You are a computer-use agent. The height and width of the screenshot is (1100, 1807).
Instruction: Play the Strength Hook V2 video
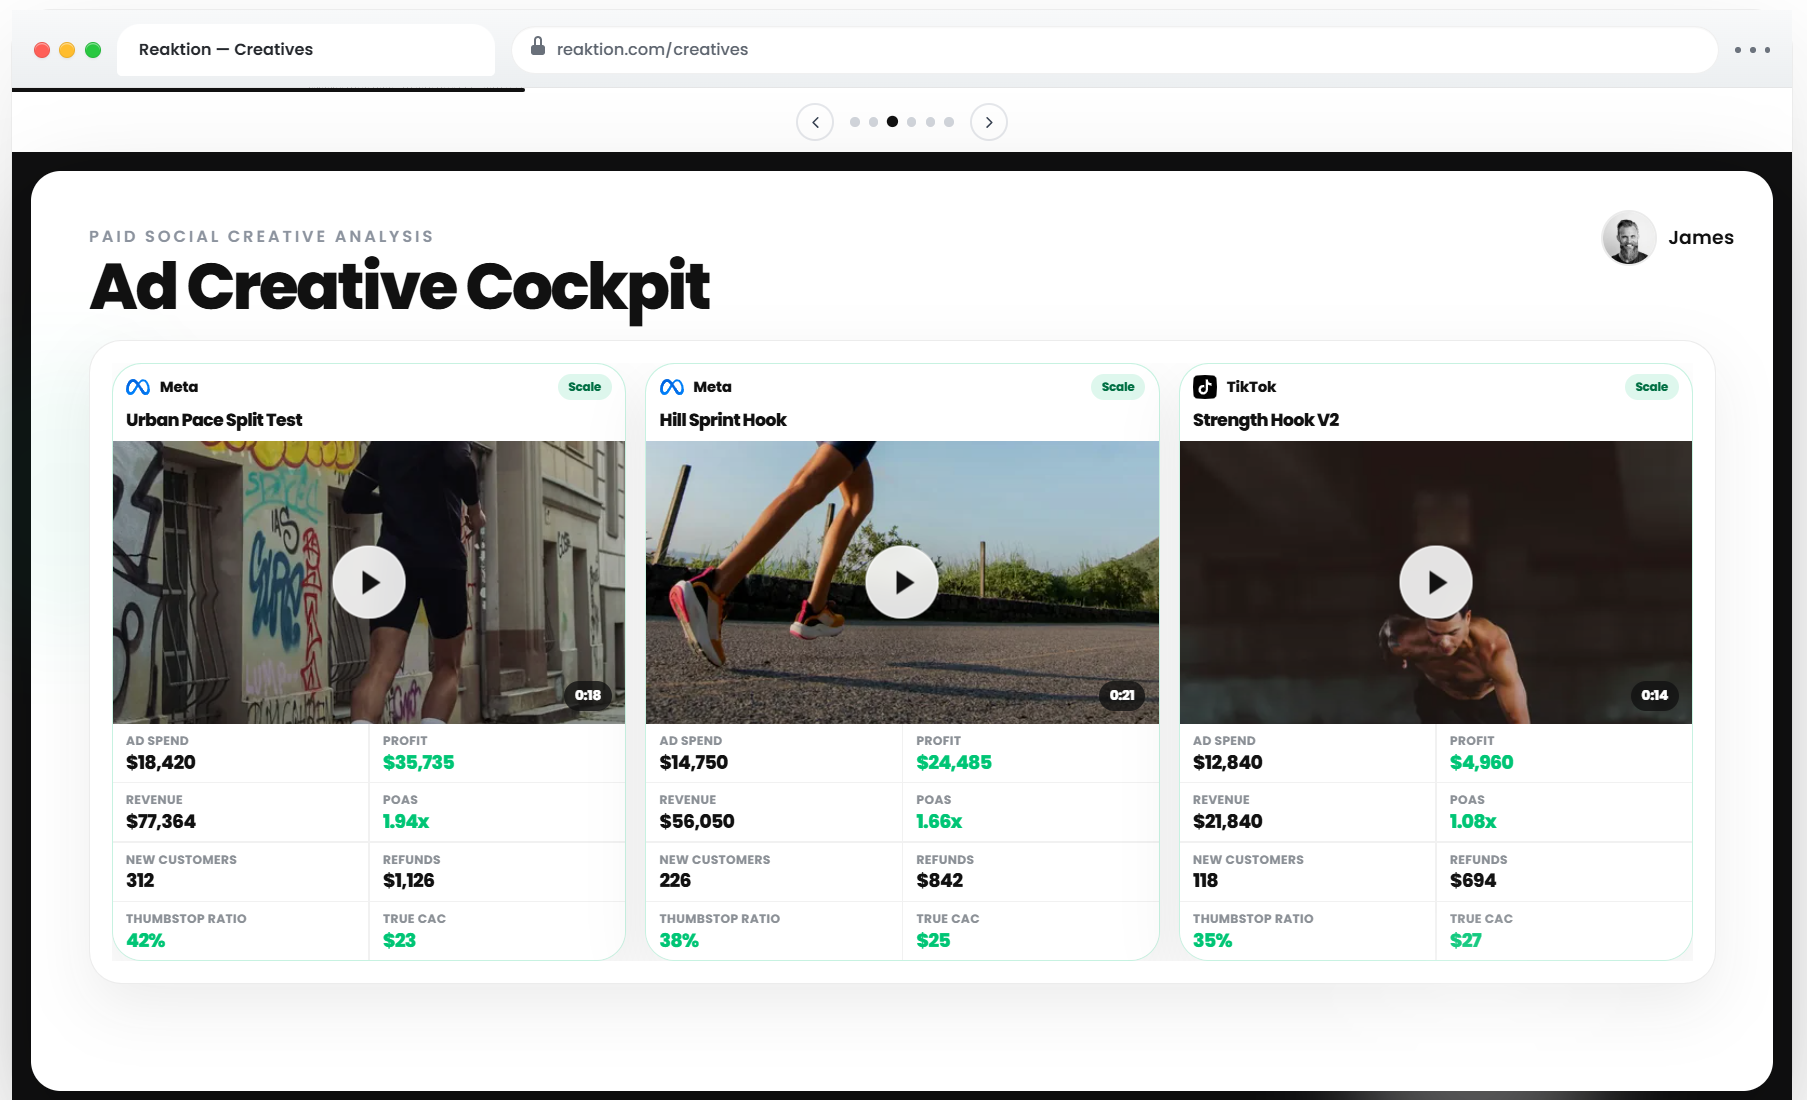coord(1436,582)
